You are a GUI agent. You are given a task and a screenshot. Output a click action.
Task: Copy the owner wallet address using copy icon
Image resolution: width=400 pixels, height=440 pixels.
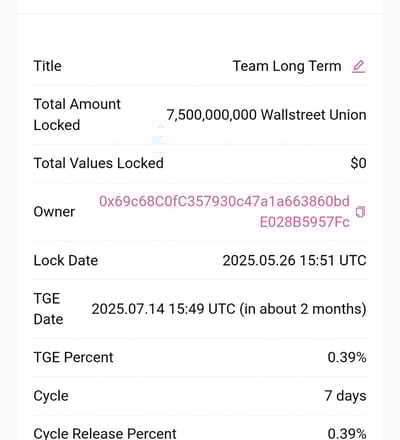tap(360, 212)
